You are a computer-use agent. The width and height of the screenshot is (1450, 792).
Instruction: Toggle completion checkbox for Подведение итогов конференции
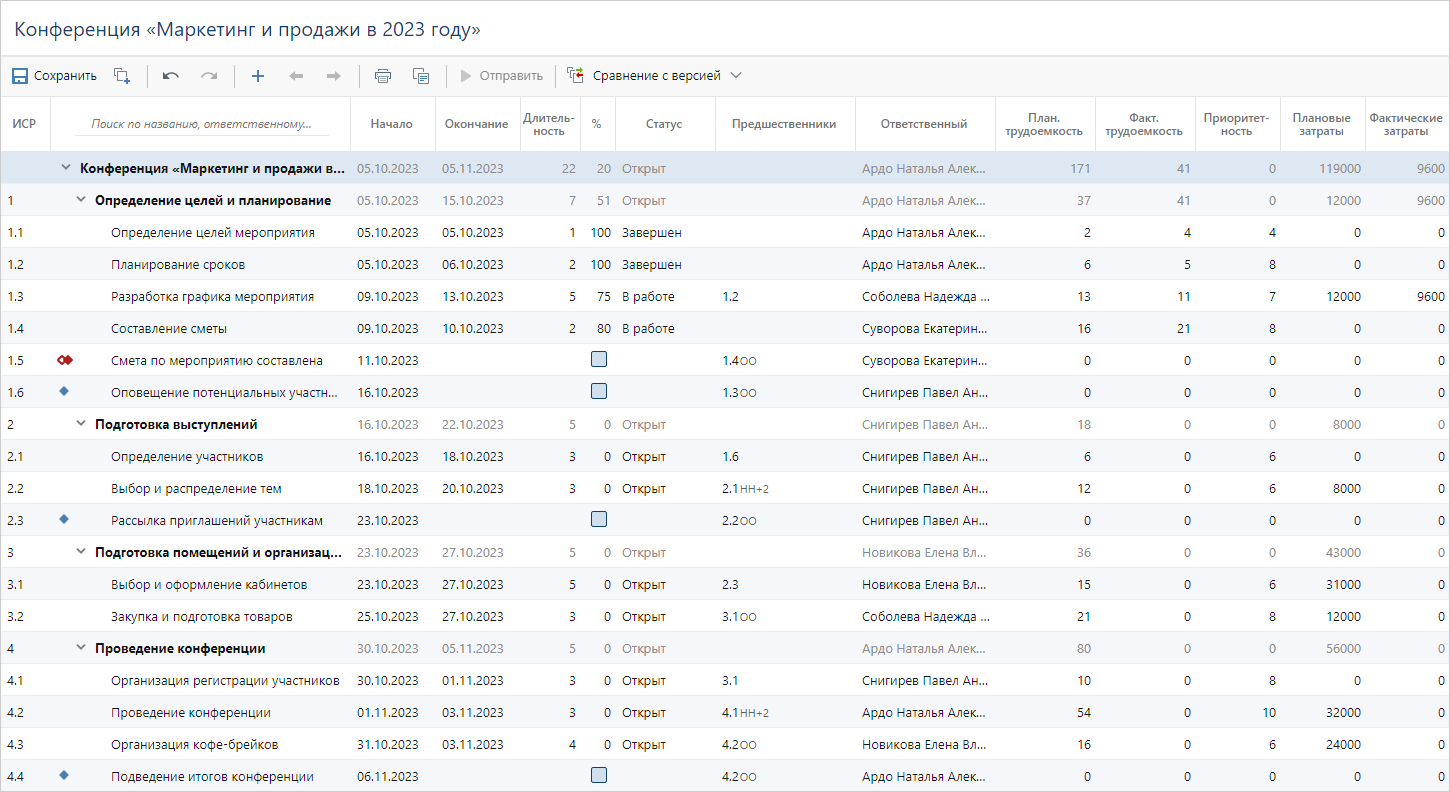coord(599,775)
